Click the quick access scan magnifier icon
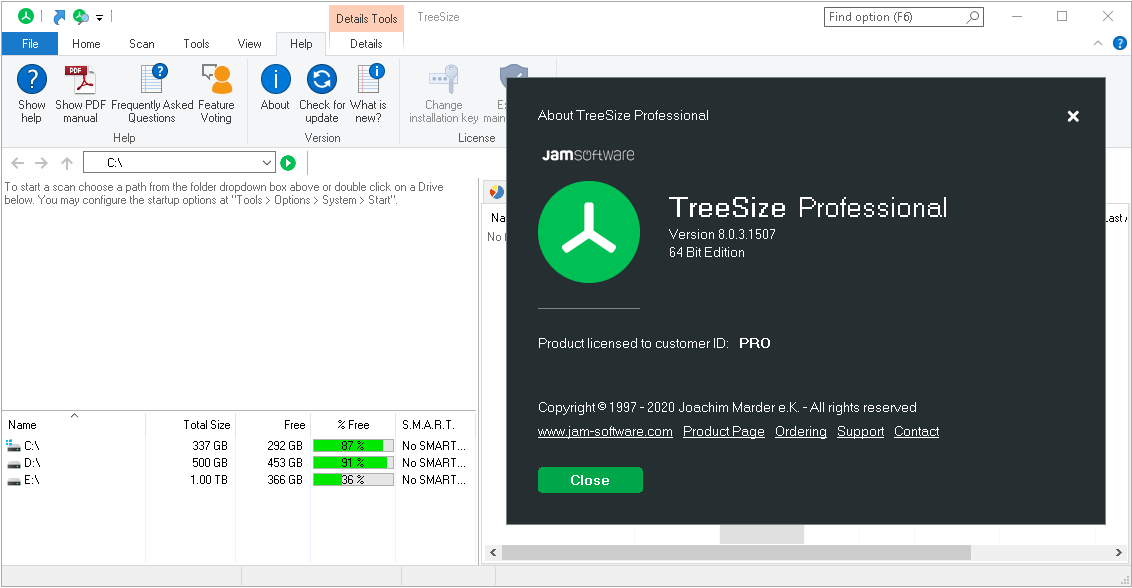1132x588 pixels. (x=81, y=17)
